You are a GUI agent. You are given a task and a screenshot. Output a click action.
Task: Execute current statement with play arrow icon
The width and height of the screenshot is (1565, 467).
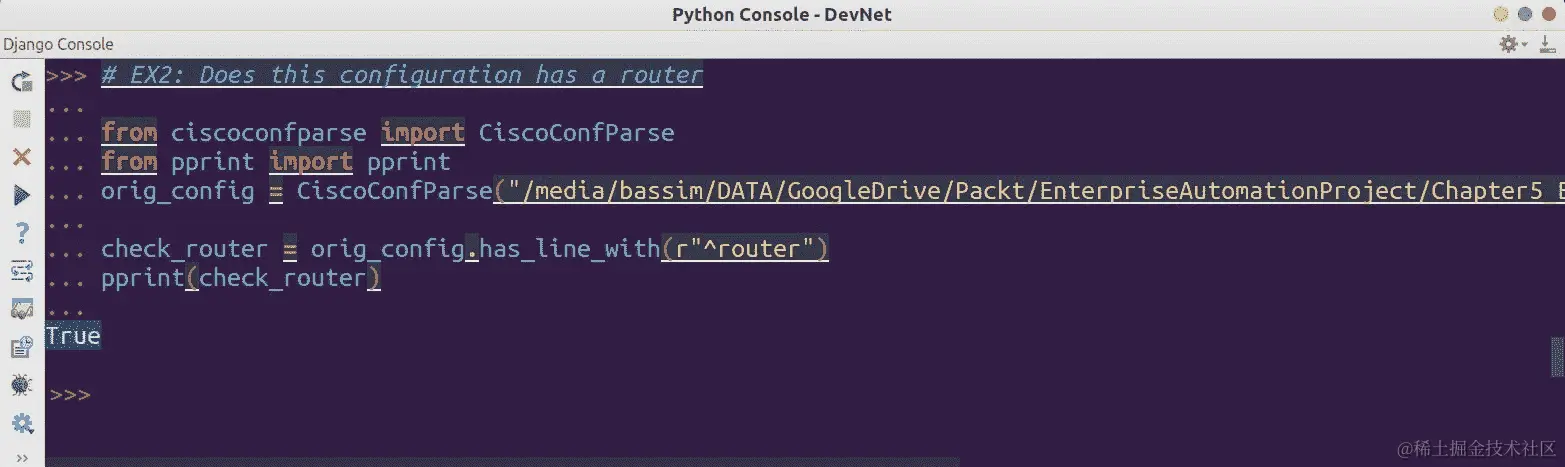(x=22, y=195)
